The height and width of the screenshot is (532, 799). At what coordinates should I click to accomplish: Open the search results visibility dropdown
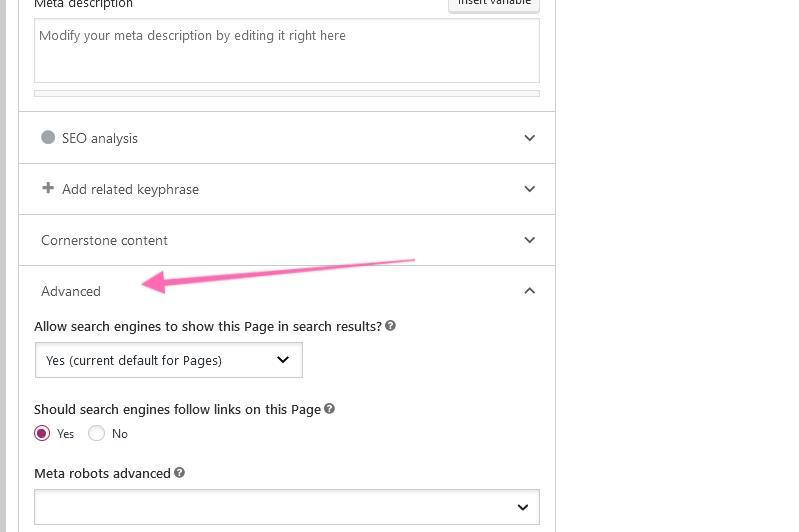[168, 360]
